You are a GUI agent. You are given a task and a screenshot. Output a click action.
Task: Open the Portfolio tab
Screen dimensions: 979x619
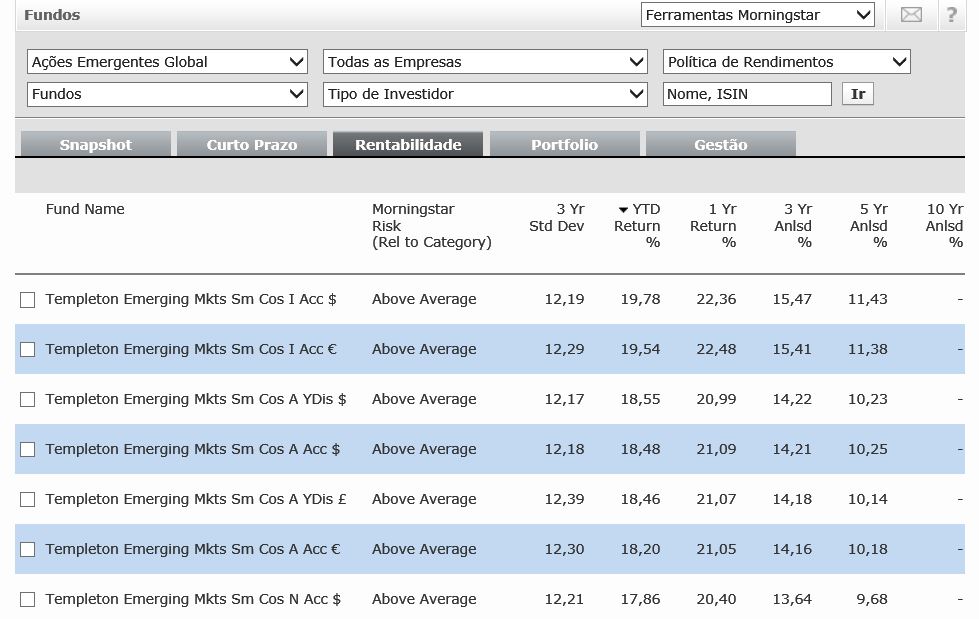[564, 144]
